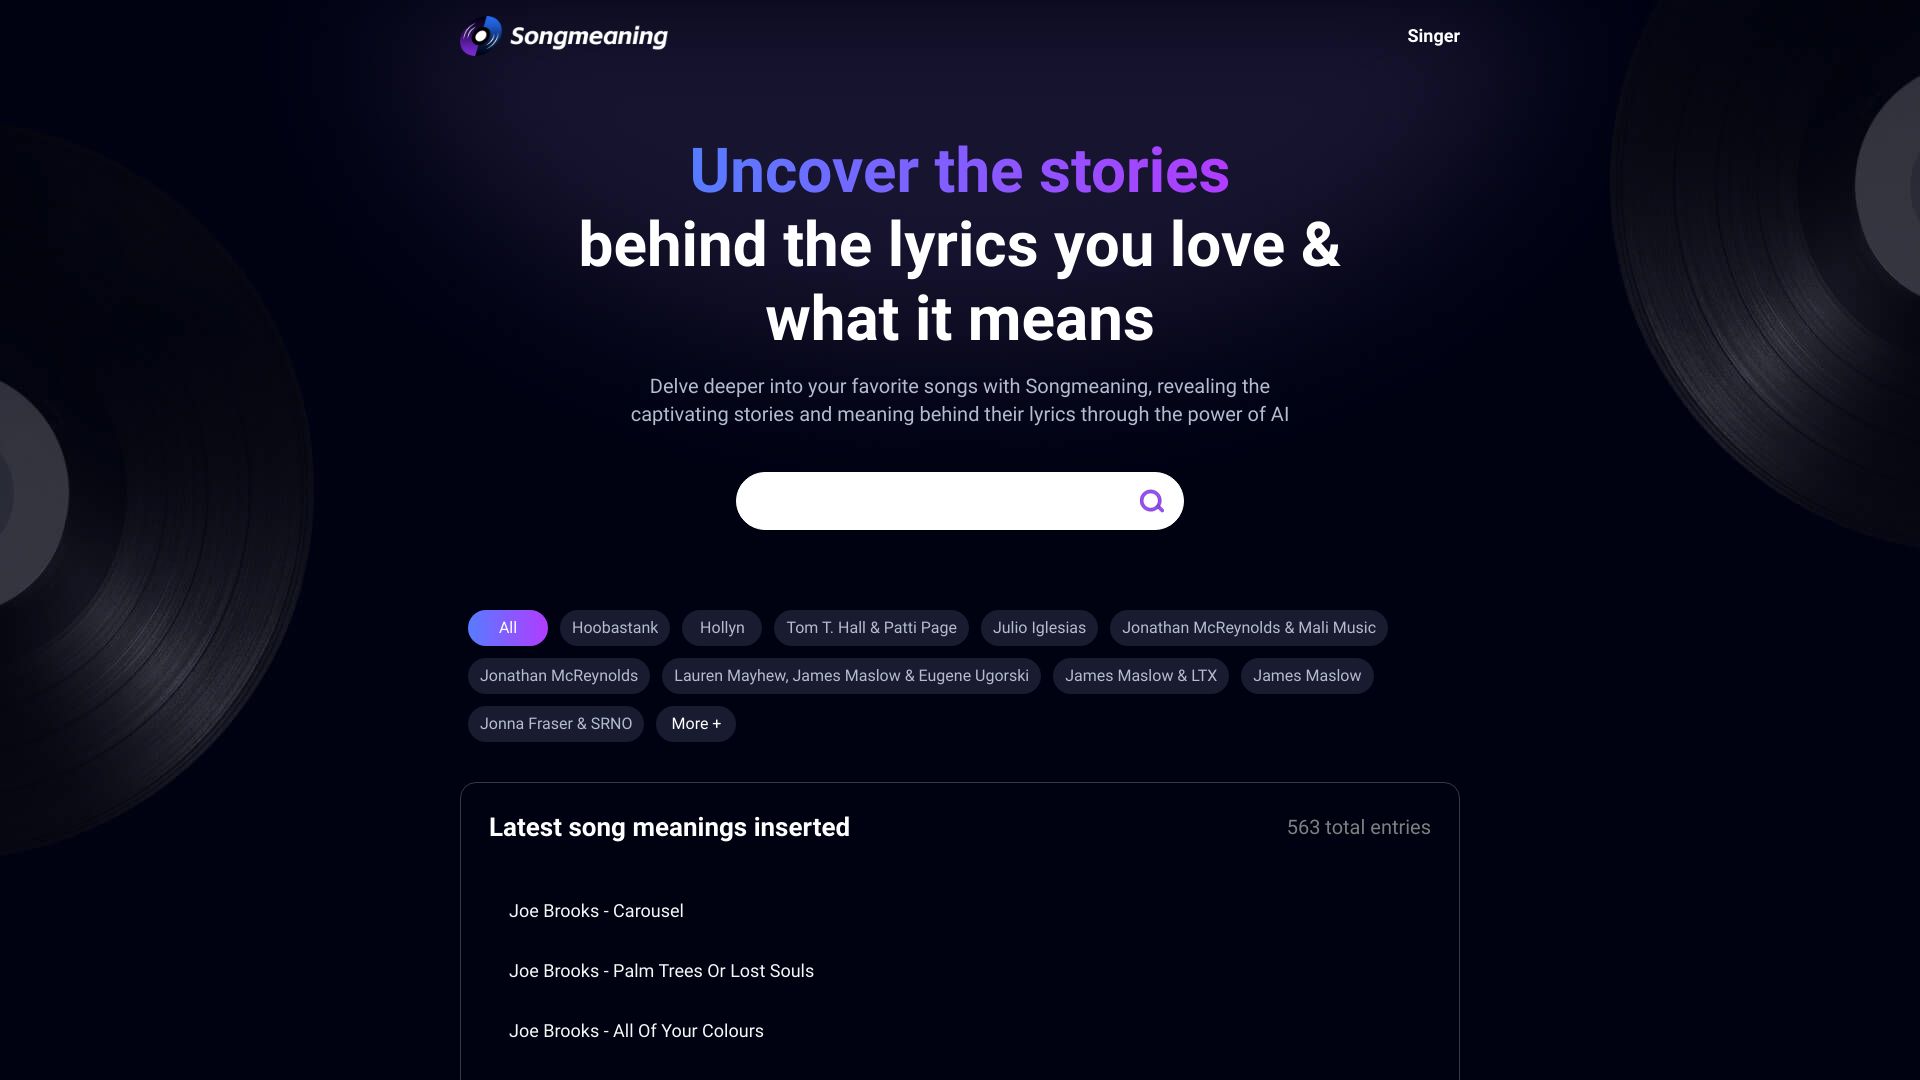Click the Hoobastank filter tag
The height and width of the screenshot is (1080, 1920).
point(615,628)
